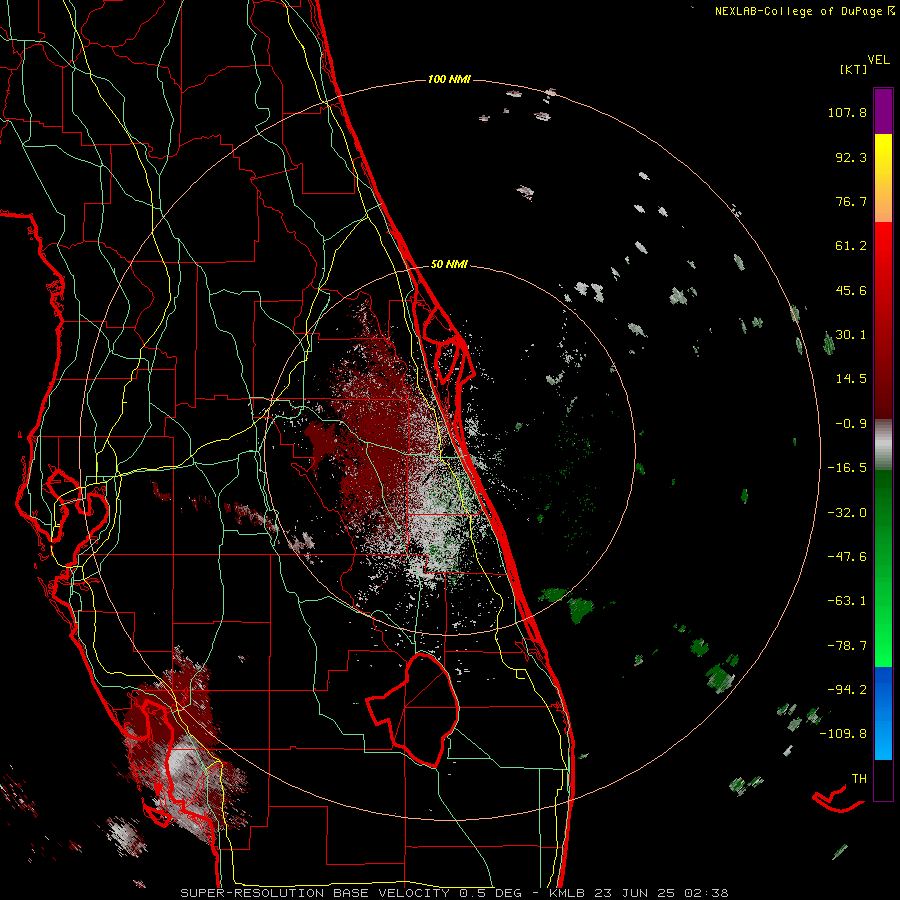Select the -94.2 velocity scale value
This screenshot has width=900, height=900.
pos(847,690)
